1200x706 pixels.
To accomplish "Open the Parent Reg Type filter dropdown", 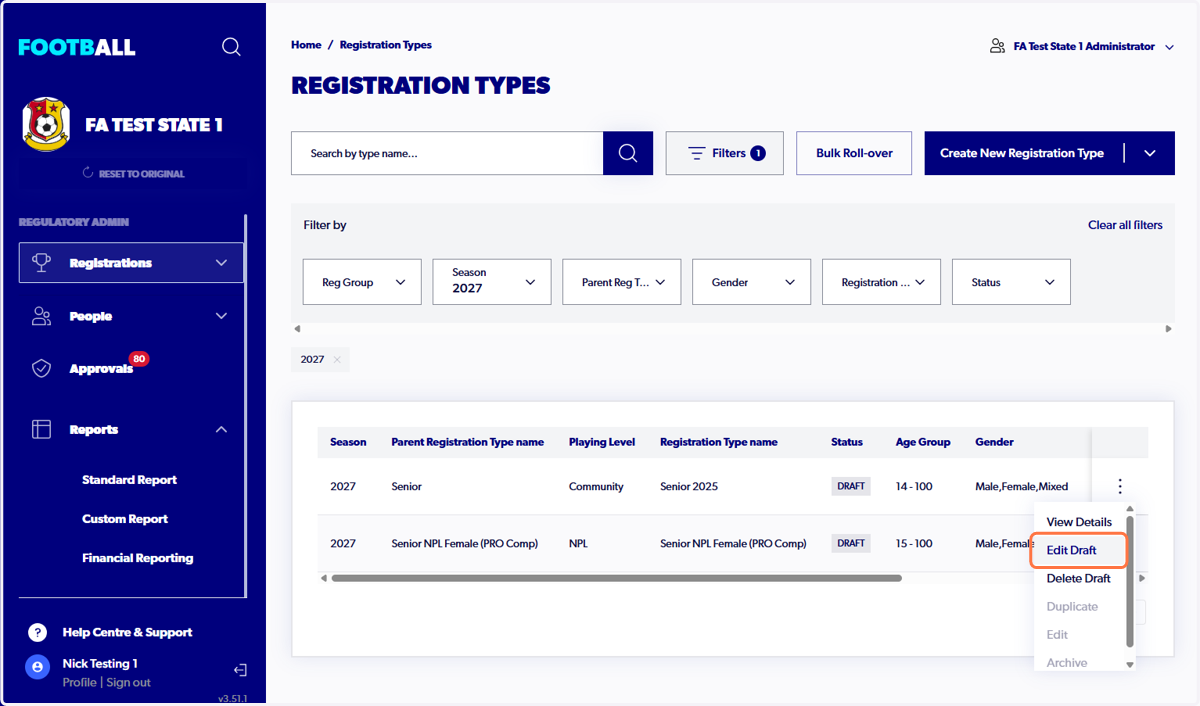I will (622, 282).
